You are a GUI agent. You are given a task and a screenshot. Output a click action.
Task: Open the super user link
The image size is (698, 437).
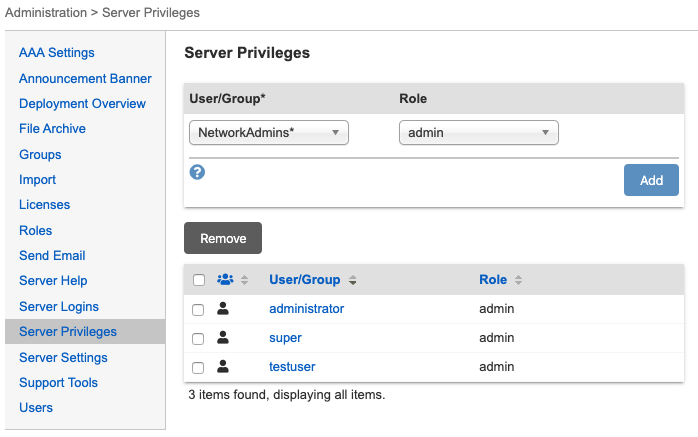pyautogui.click(x=285, y=338)
